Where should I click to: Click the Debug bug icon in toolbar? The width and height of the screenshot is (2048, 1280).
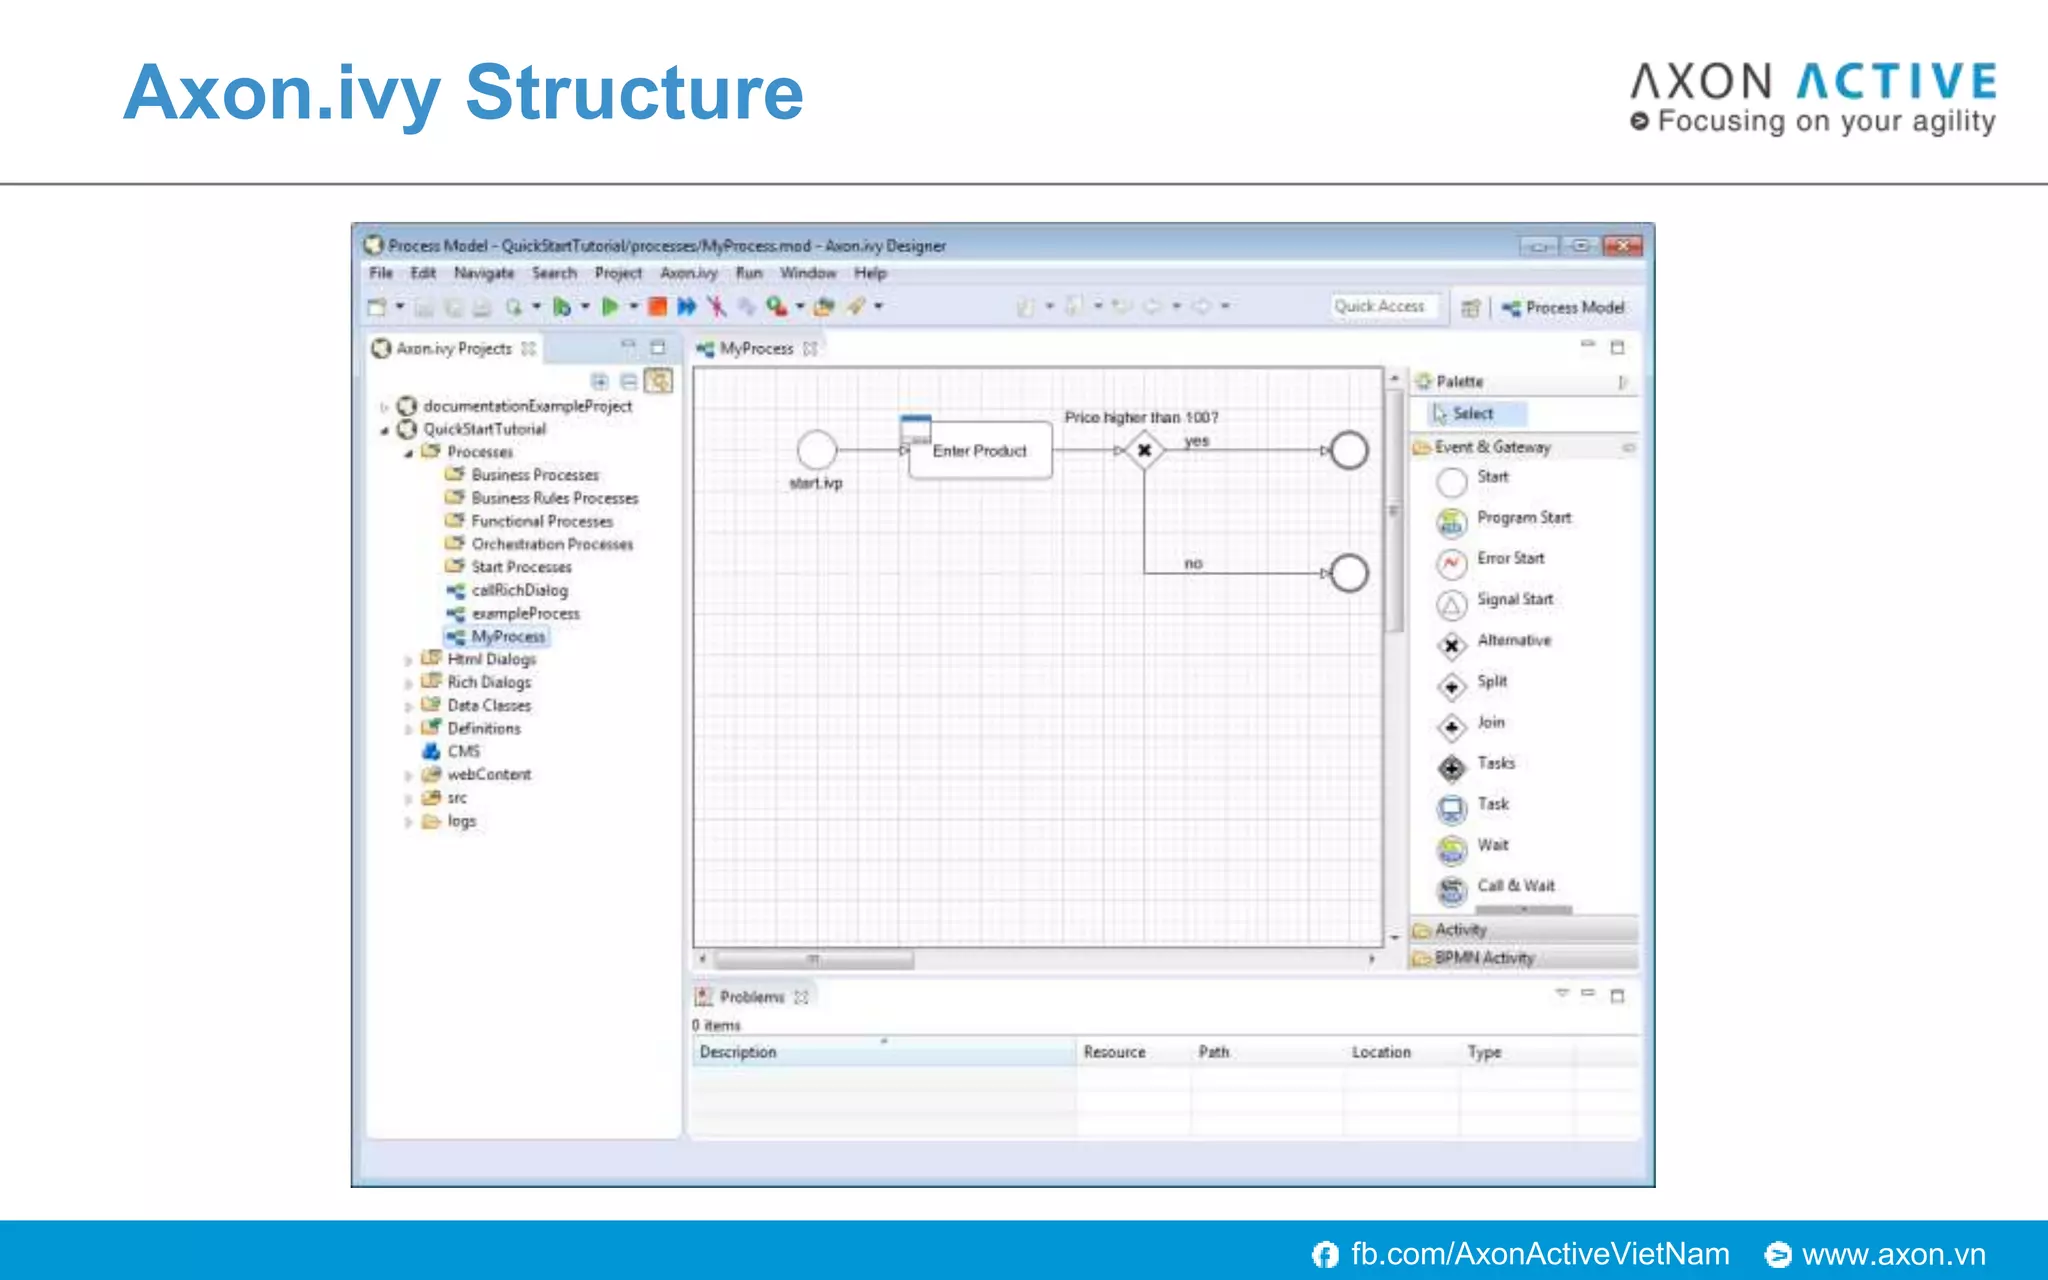pos(561,307)
